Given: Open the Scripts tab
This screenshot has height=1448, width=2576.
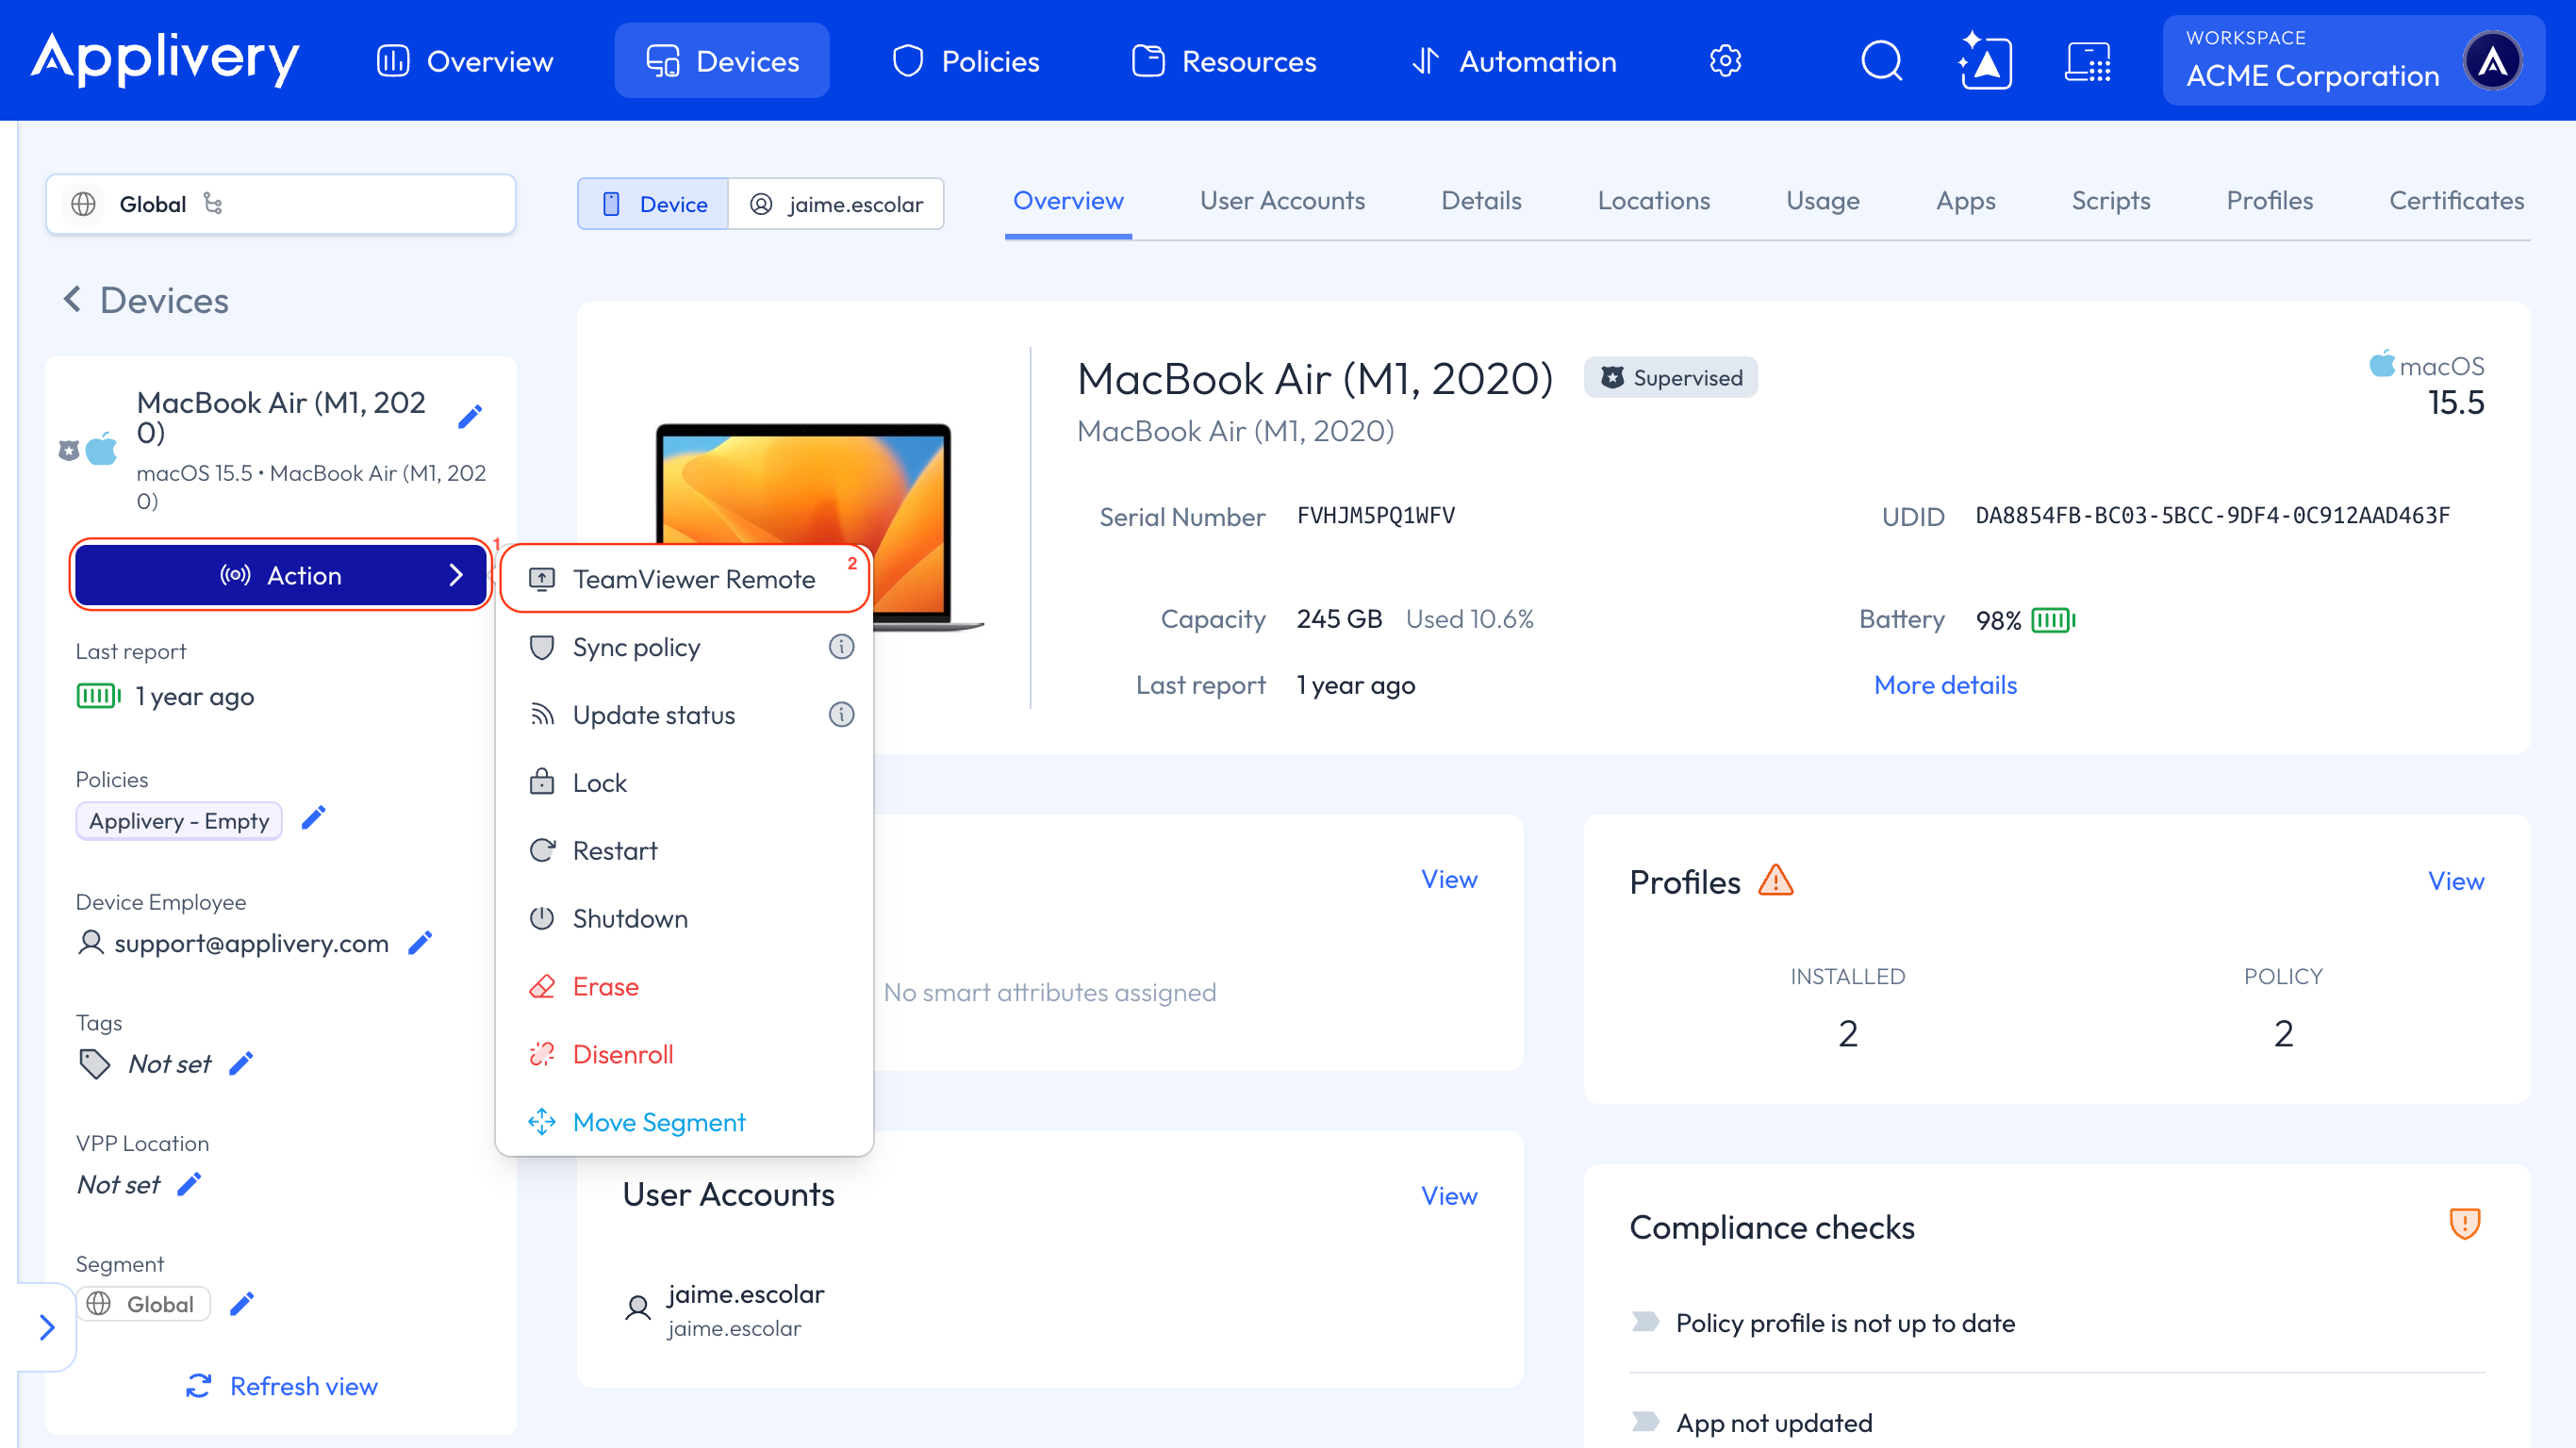Looking at the screenshot, I should coord(2110,201).
